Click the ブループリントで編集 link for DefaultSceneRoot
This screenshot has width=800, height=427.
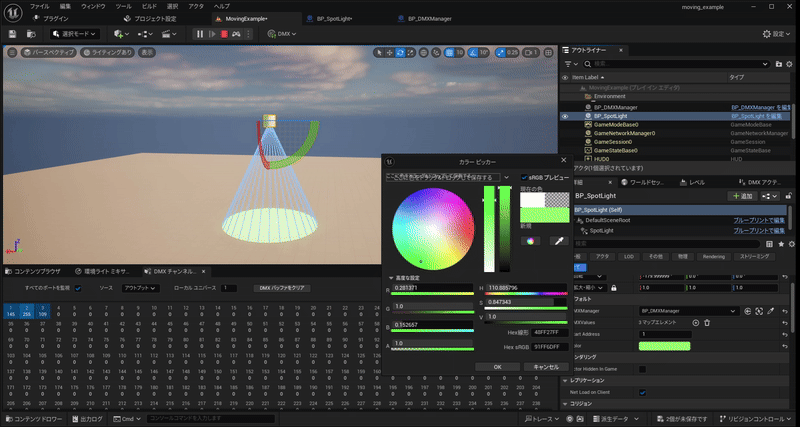coord(759,220)
